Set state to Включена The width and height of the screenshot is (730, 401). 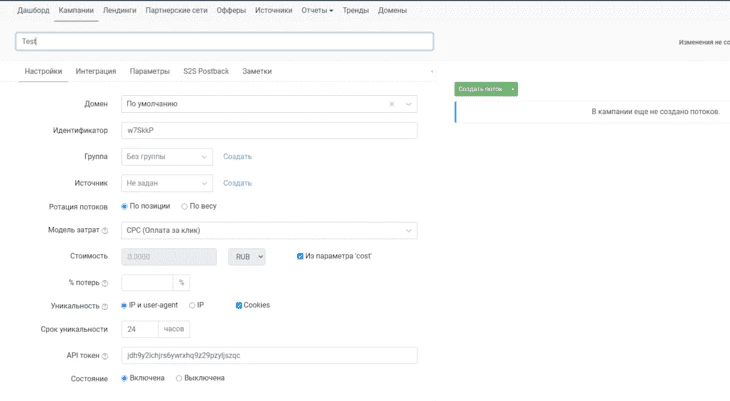[124, 378]
